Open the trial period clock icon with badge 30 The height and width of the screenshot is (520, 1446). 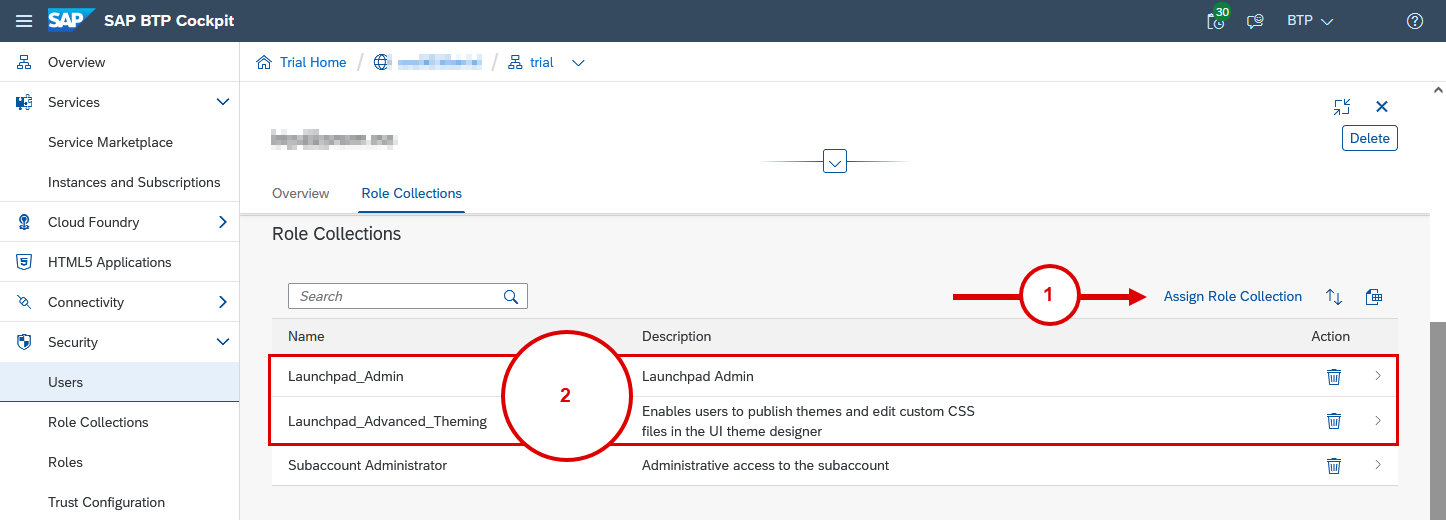(x=1216, y=20)
